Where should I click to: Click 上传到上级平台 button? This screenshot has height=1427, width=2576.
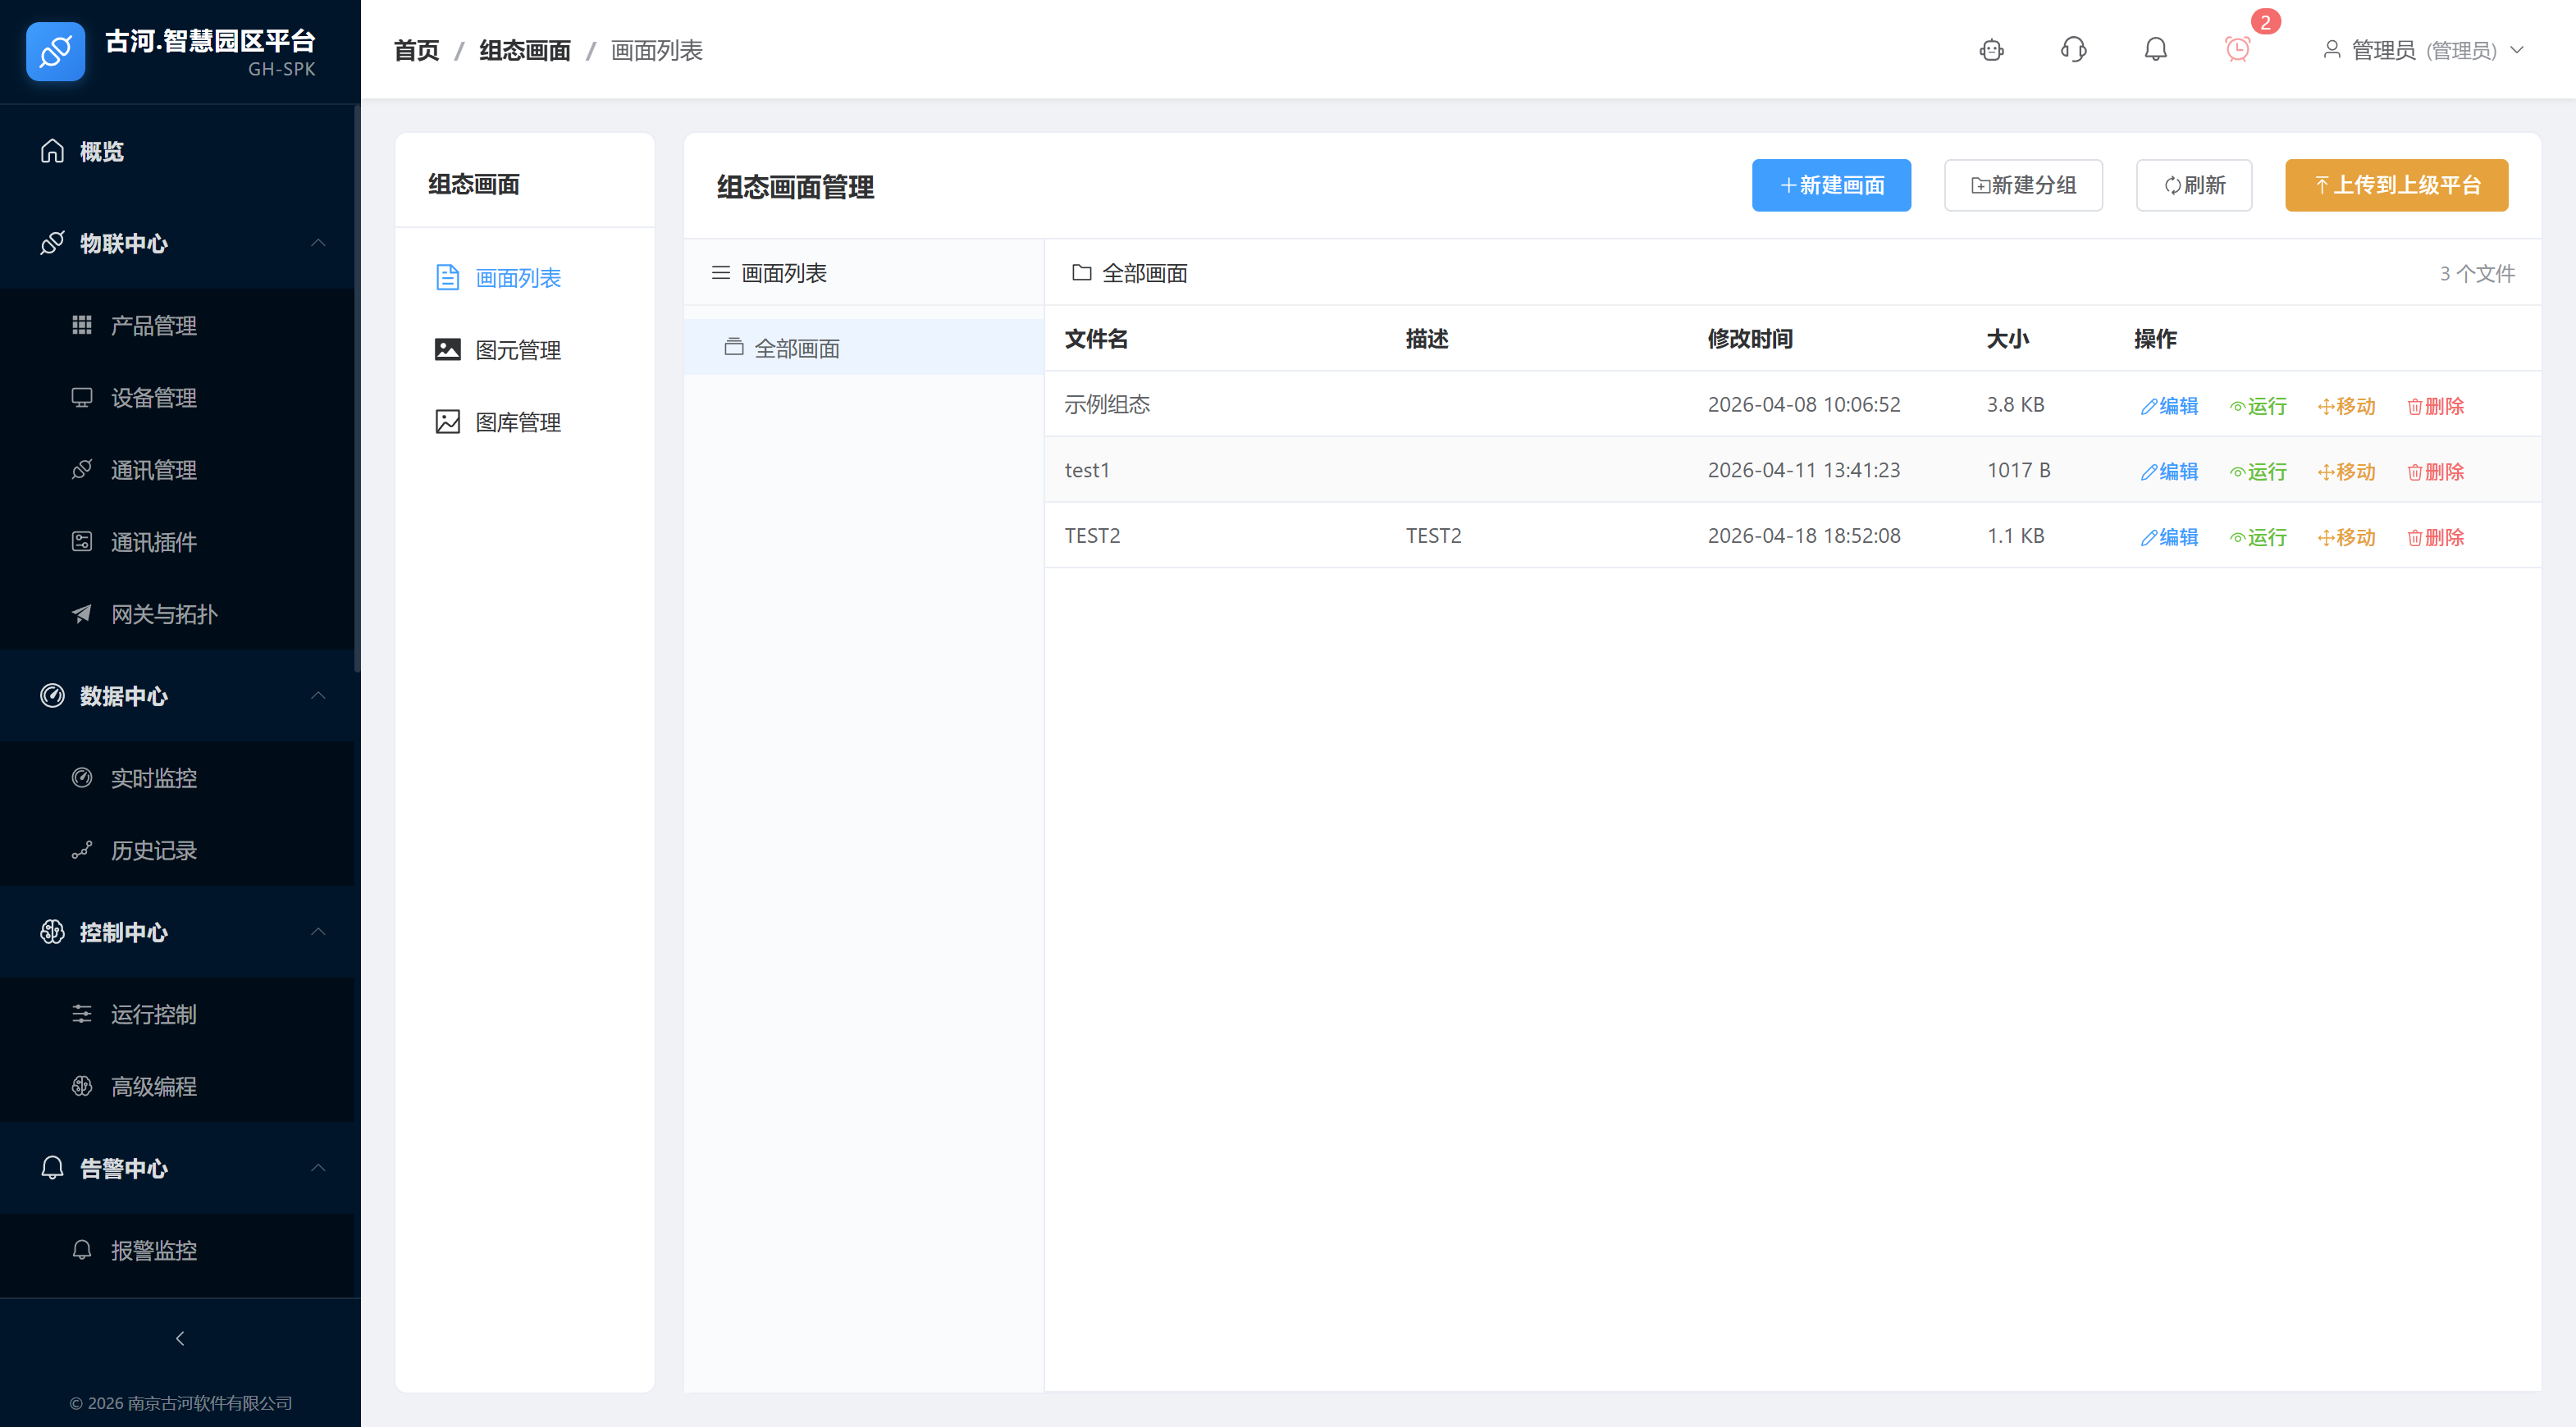pyautogui.click(x=2396, y=185)
